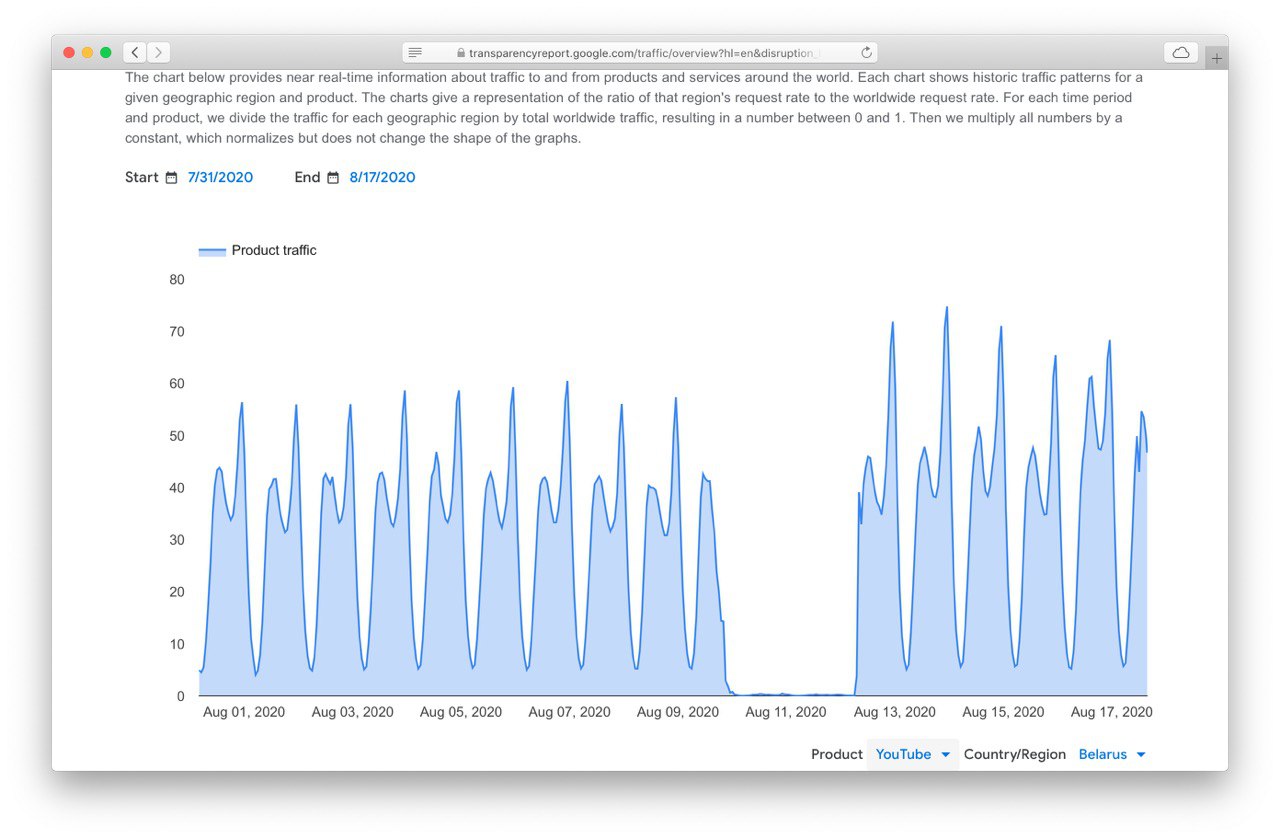Change start date 7/31/2020
The width and height of the screenshot is (1280, 839).
[220, 177]
